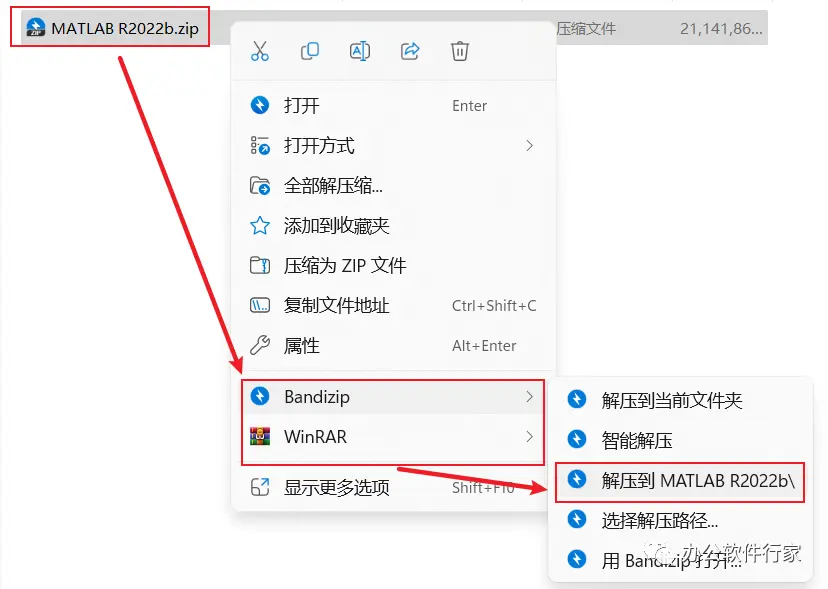Click the Copy icon in context menu

310,51
